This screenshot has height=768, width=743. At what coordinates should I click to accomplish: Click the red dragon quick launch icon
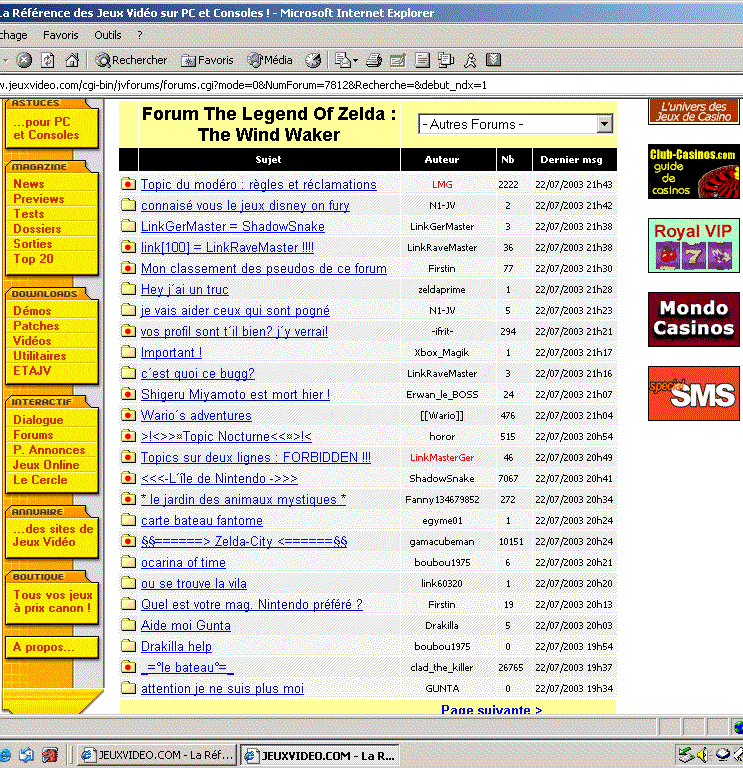click(49, 755)
